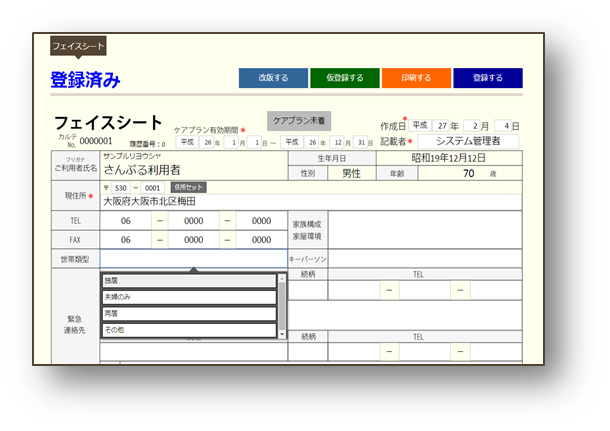Click the dropdown list scroll down arrow
The image size is (610, 431).
pos(282,334)
